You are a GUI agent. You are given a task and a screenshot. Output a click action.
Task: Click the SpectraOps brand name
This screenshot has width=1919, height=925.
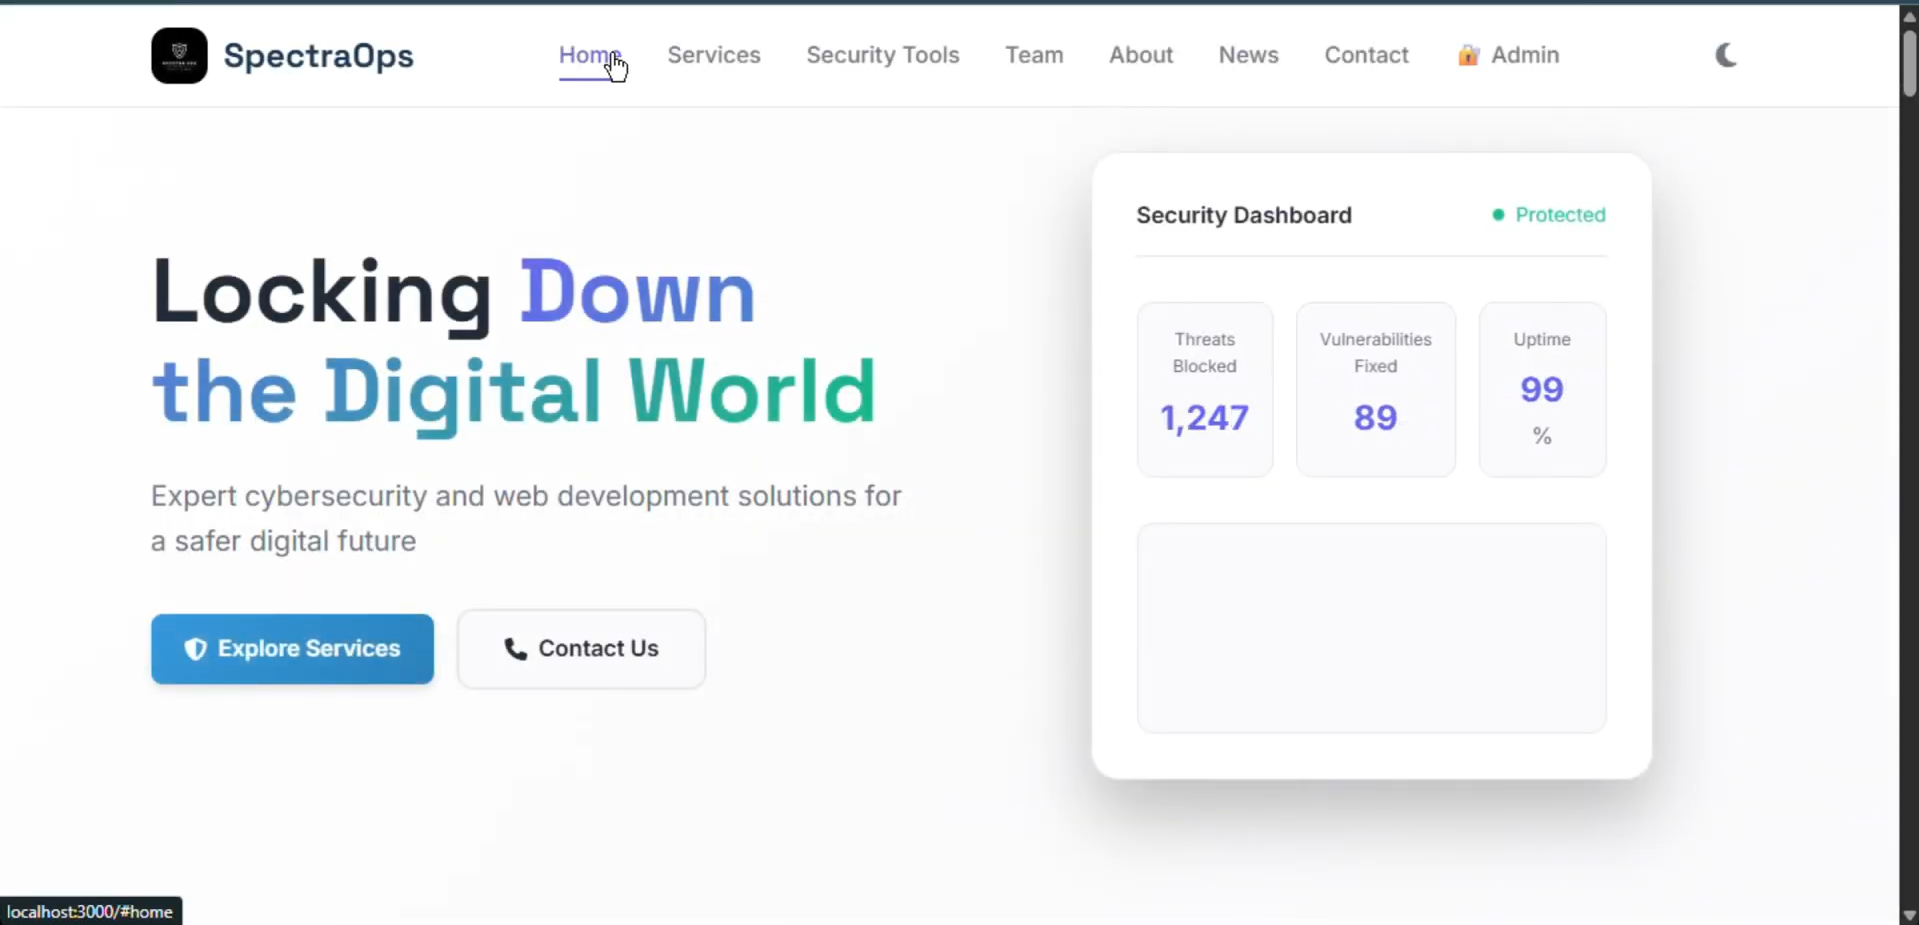click(318, 55)
